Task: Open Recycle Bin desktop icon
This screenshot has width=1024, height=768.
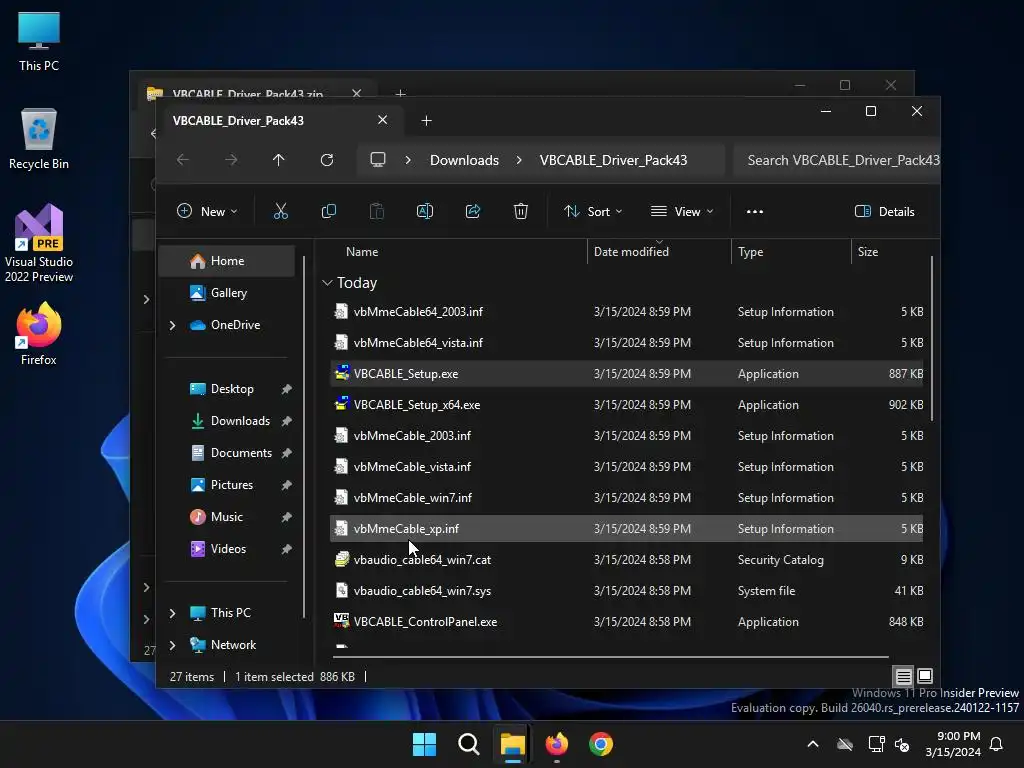Action: (x=39, y=139)
